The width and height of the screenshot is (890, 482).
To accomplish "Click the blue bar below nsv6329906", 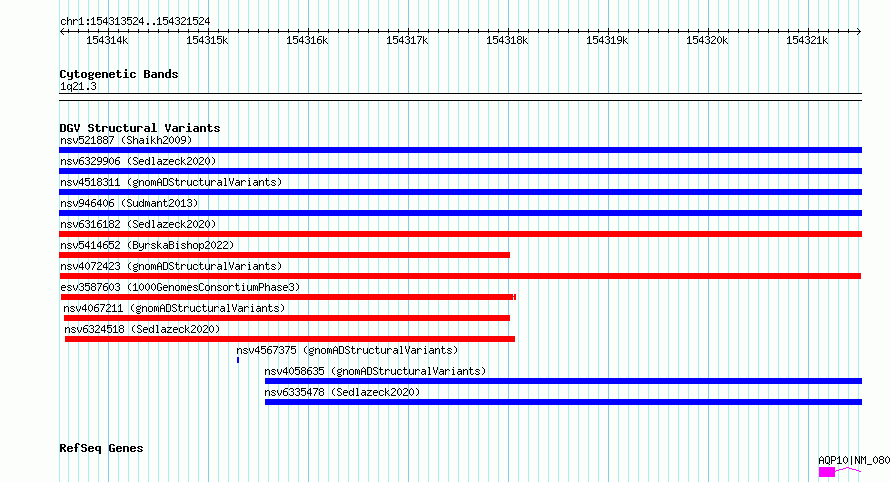I will click(460, 171).
